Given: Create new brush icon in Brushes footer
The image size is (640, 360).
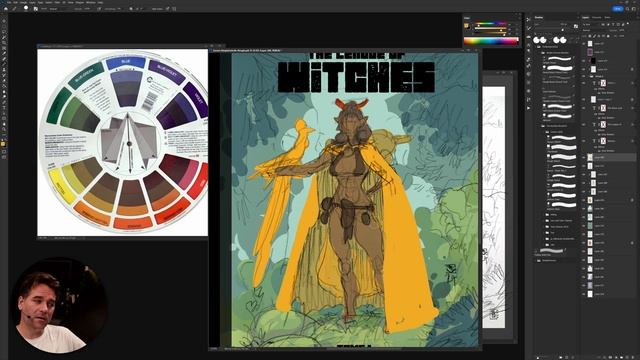Looking at the screenshot, I should tap(567, 358).
